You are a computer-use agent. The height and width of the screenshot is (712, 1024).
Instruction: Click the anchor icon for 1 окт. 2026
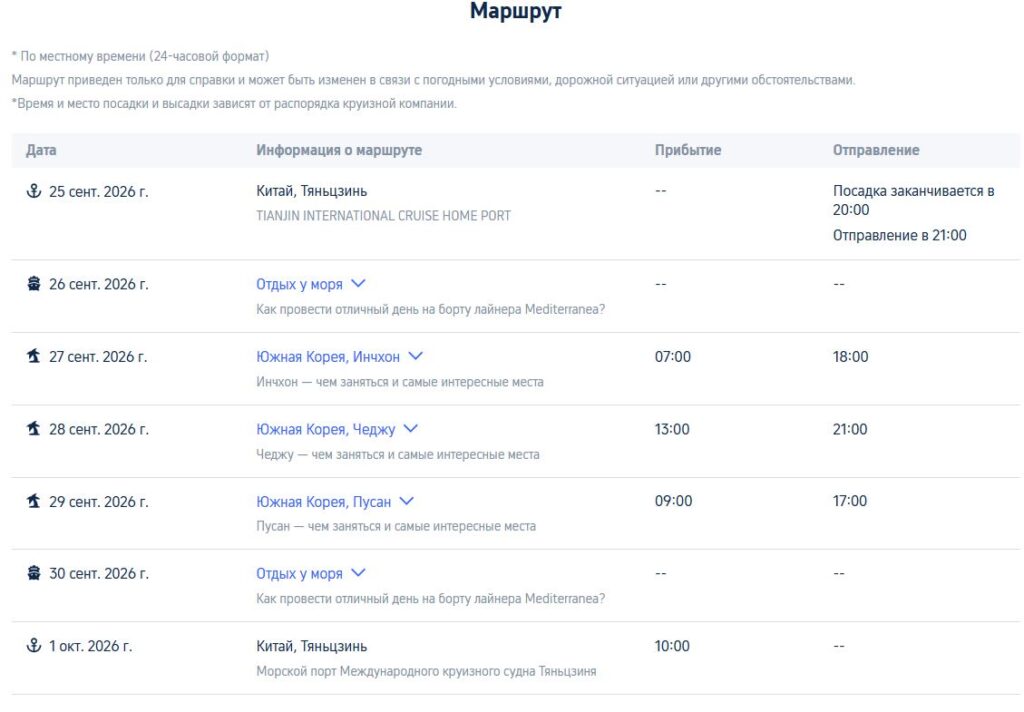(x=33, y=645)
